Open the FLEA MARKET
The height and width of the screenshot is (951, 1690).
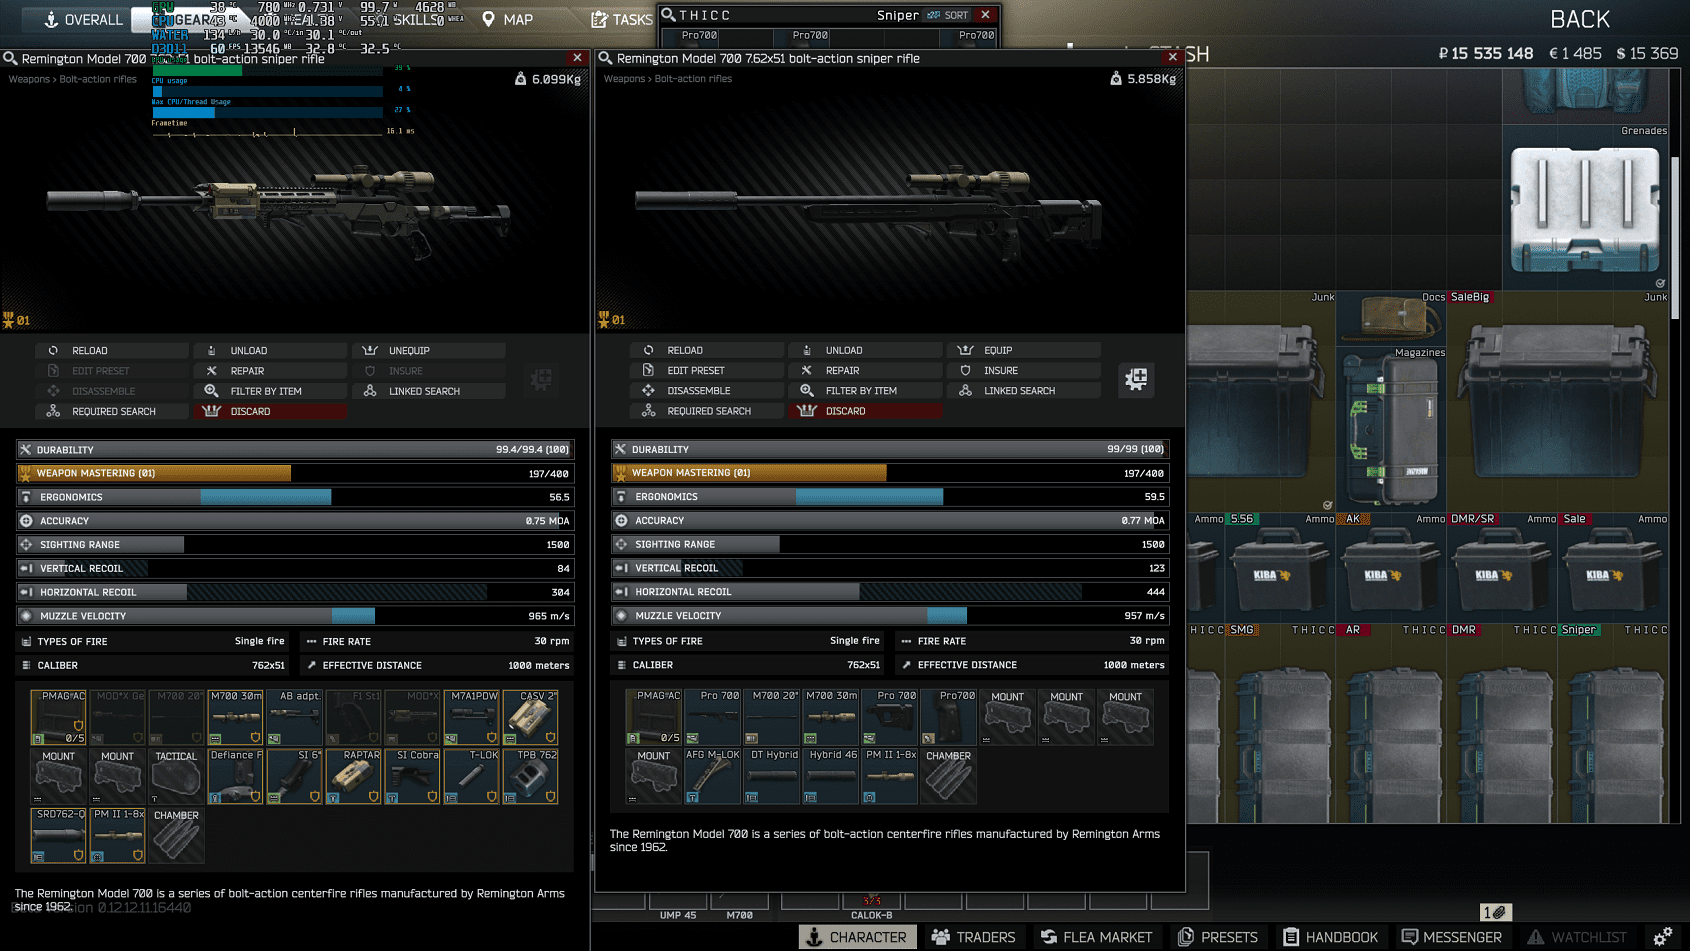pos(1096,937)
